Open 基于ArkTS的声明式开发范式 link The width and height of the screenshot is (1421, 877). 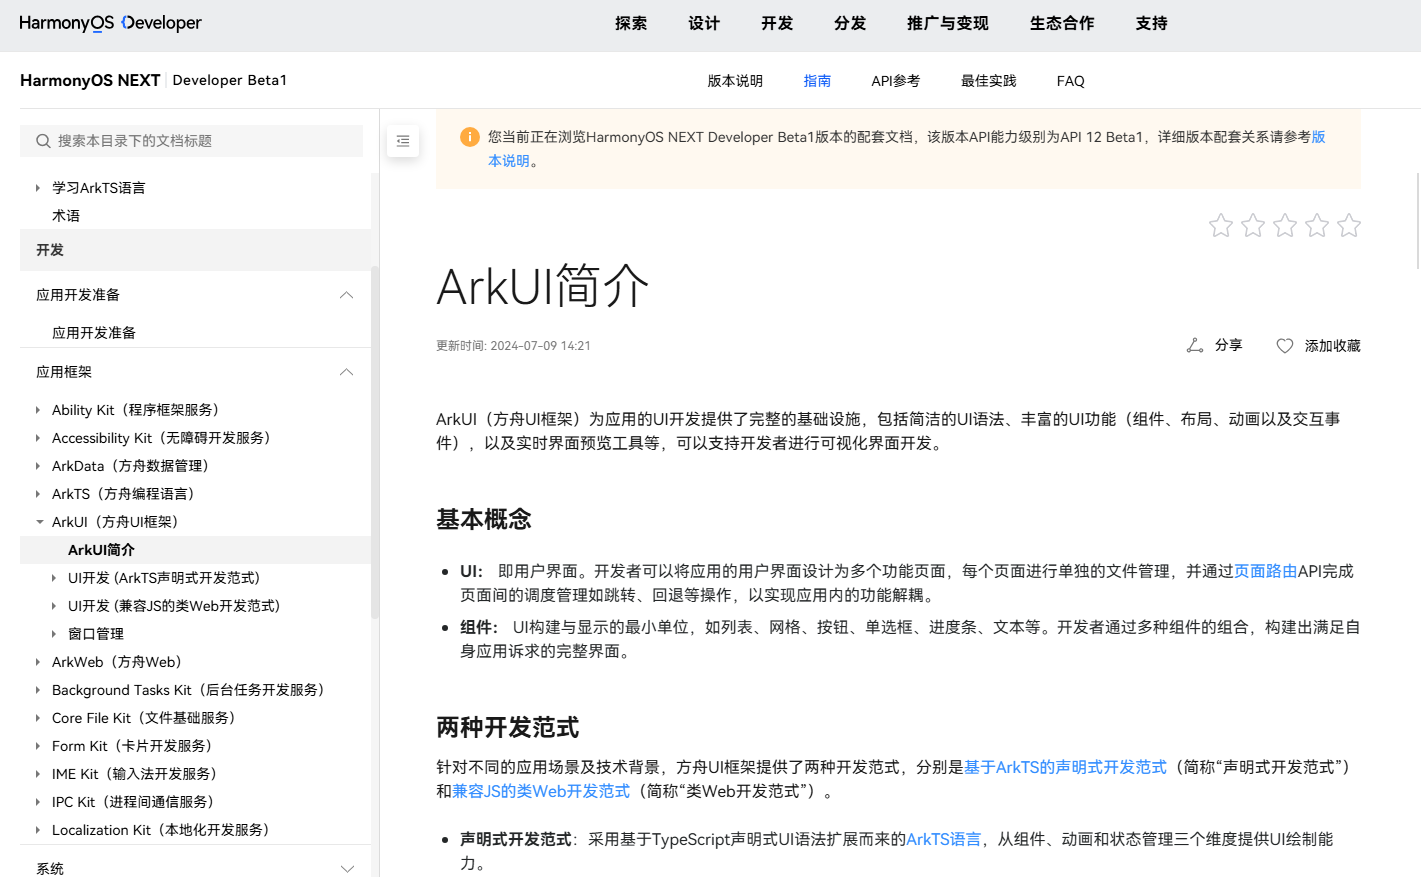(x=1065, y=767)
